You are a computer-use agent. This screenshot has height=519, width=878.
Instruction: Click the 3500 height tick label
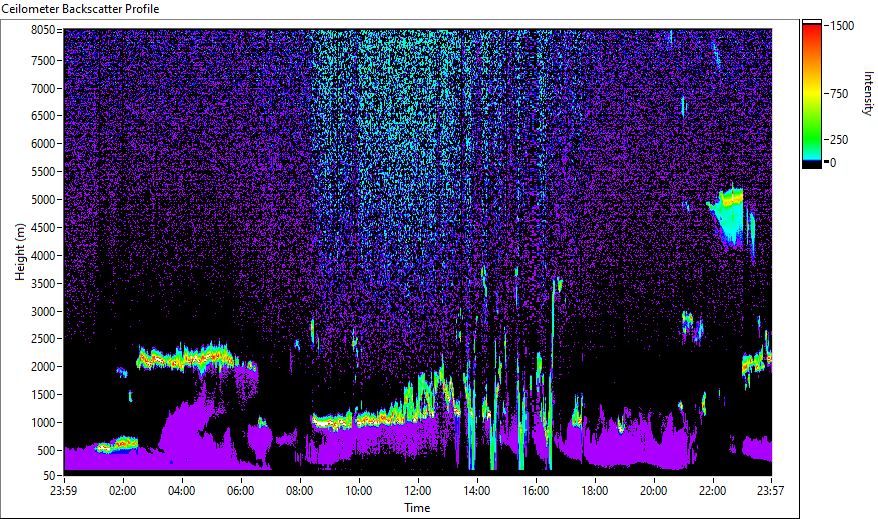tap(44, 284)
